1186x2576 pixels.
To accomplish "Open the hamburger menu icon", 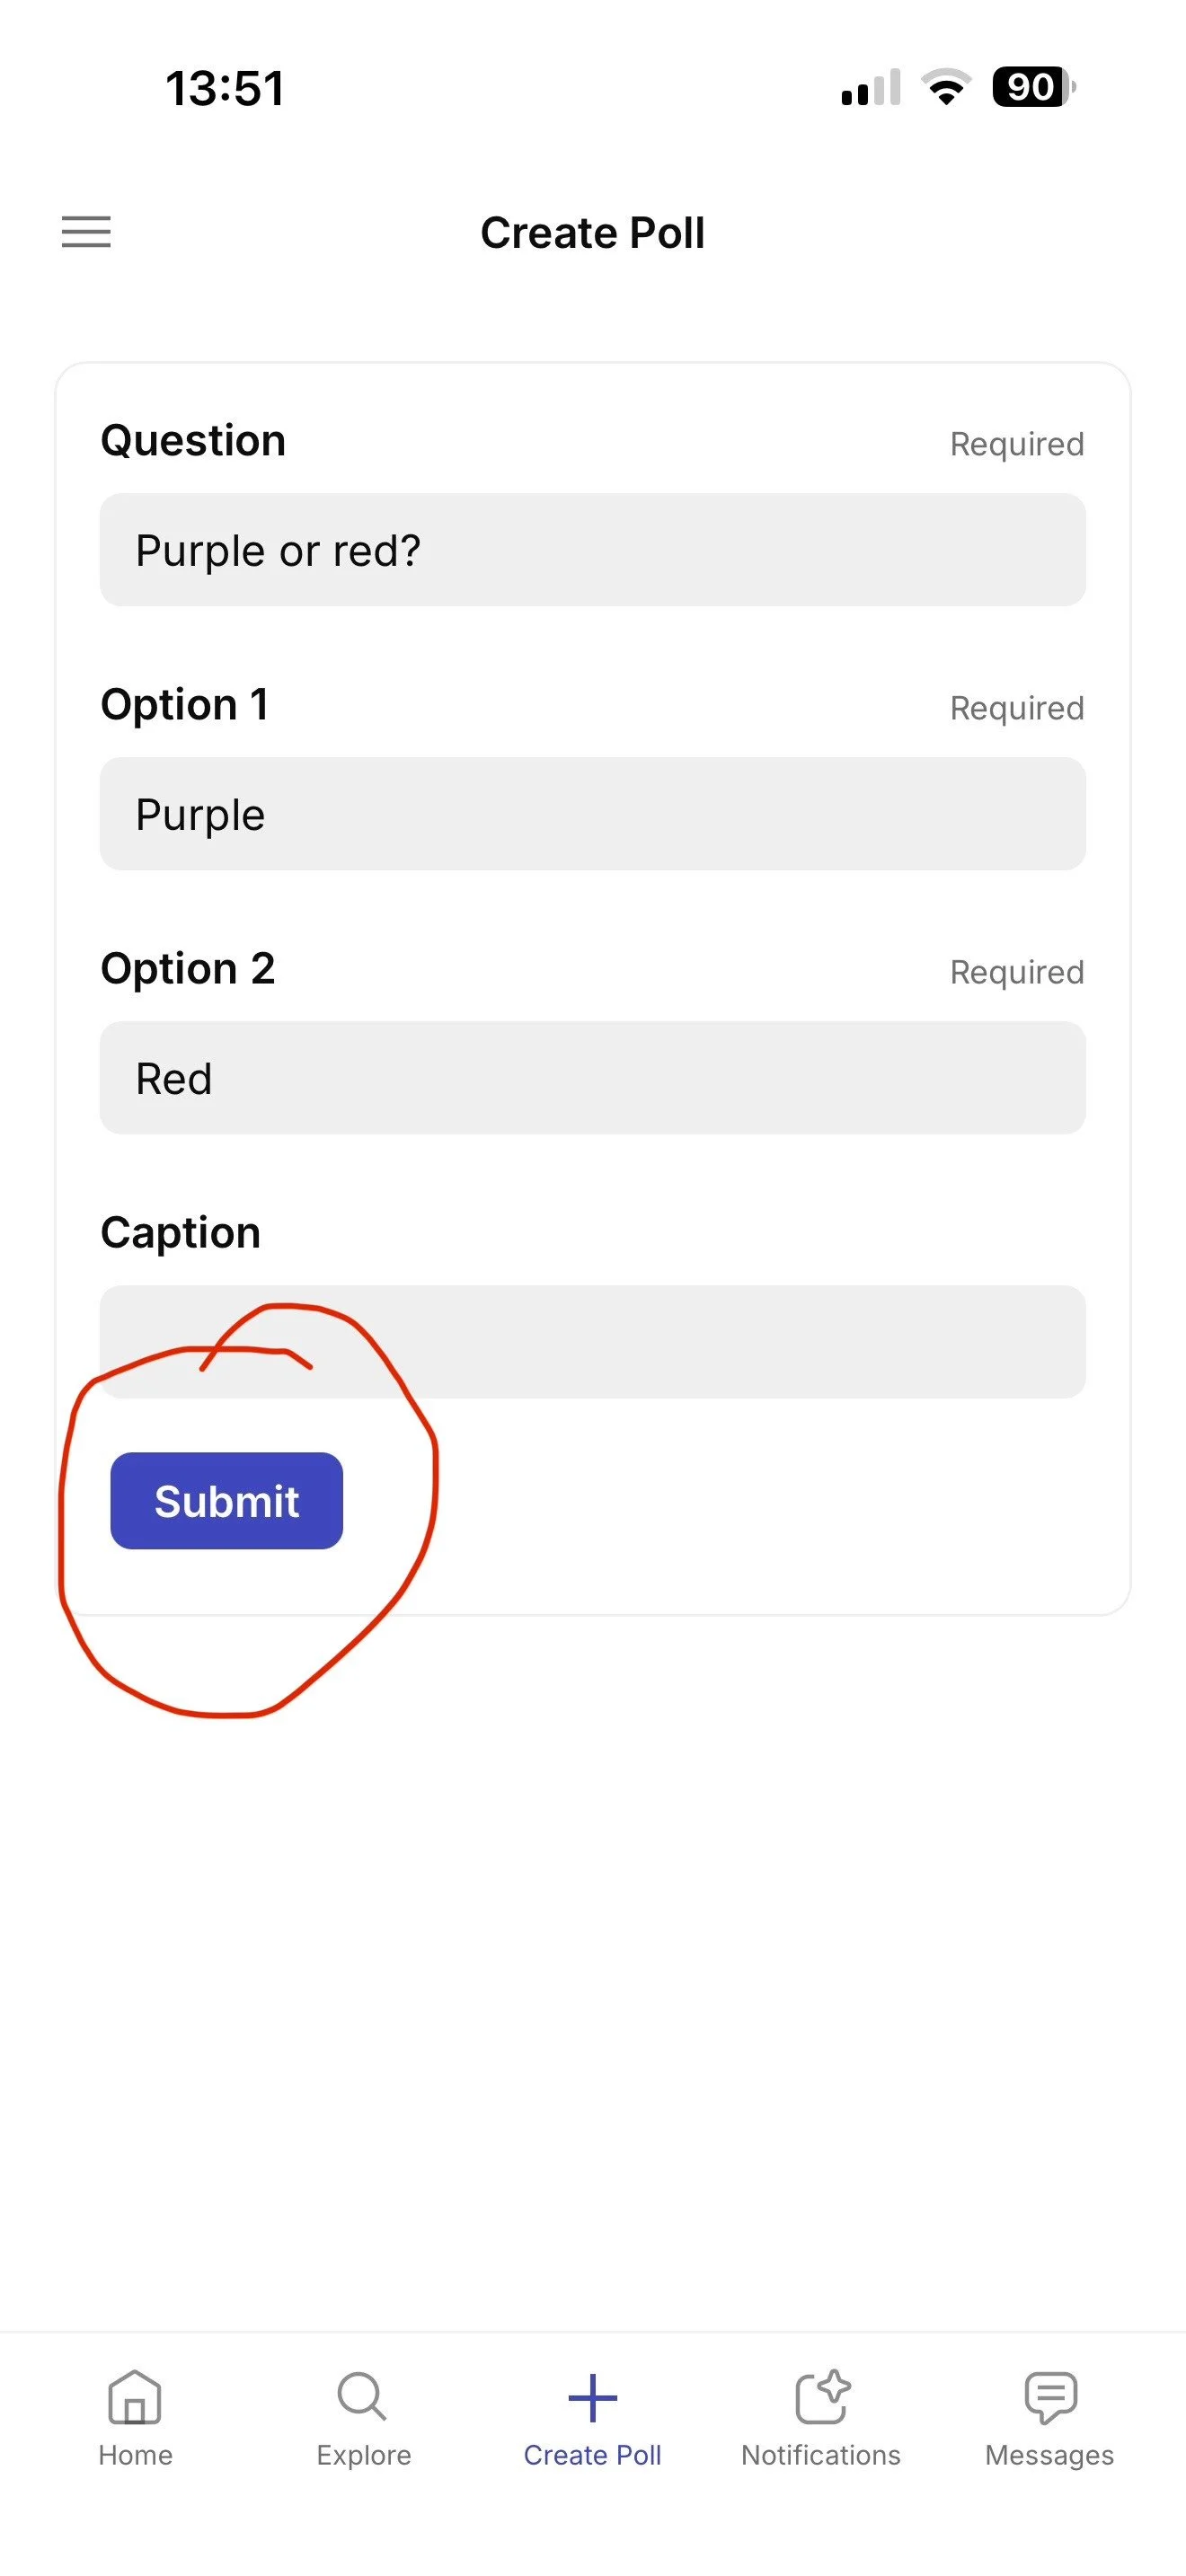I will 86,232.
